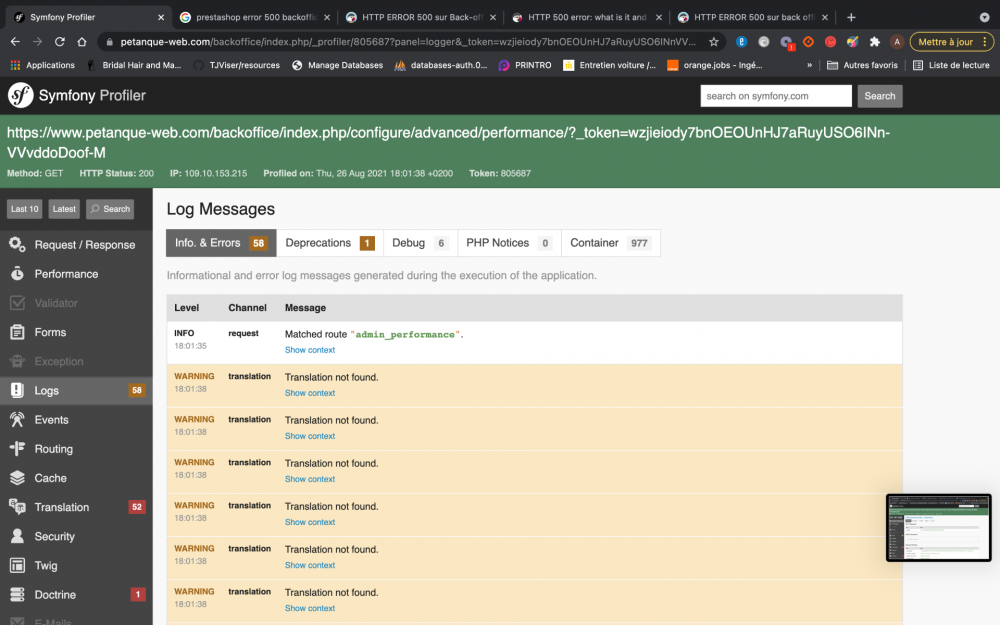The image size is (1000, 625).
Task: Show context of second translation warning
Action: tap(310, 436)
